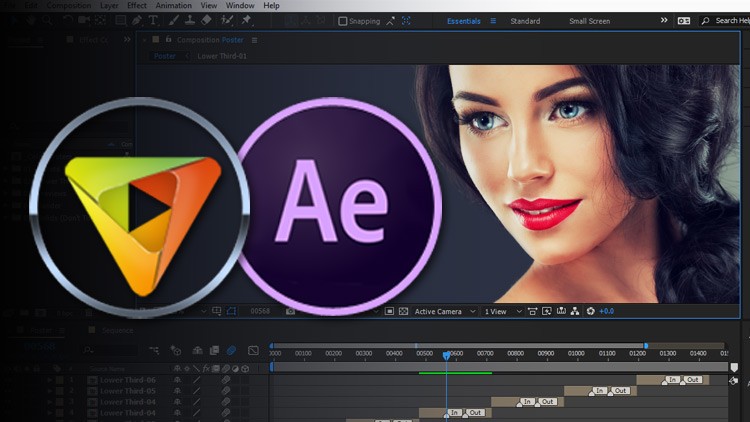Switch to the Standard workspace
Image resolution: width=750 pixels, height=422 pixels.
(x=525, y=21)
